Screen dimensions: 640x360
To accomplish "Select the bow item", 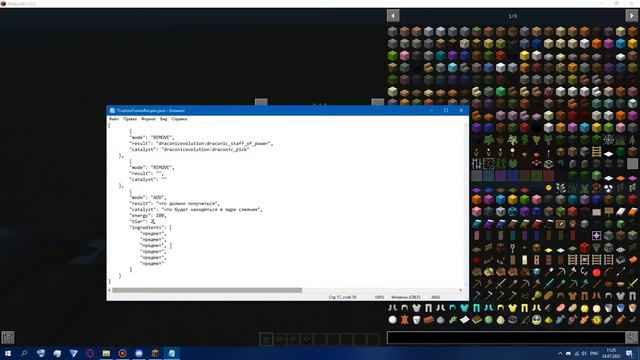I will pyautogui.click(x=609, y=272).
